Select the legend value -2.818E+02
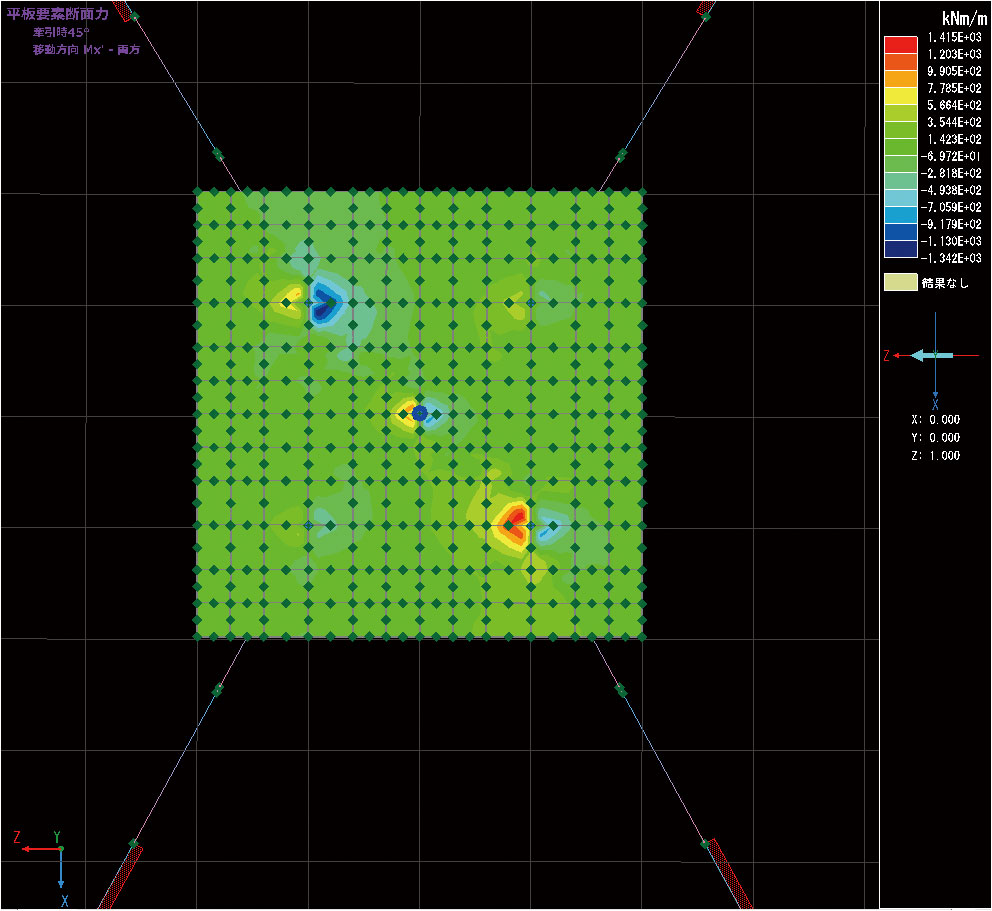992x911 pixels. pos(951,173)
